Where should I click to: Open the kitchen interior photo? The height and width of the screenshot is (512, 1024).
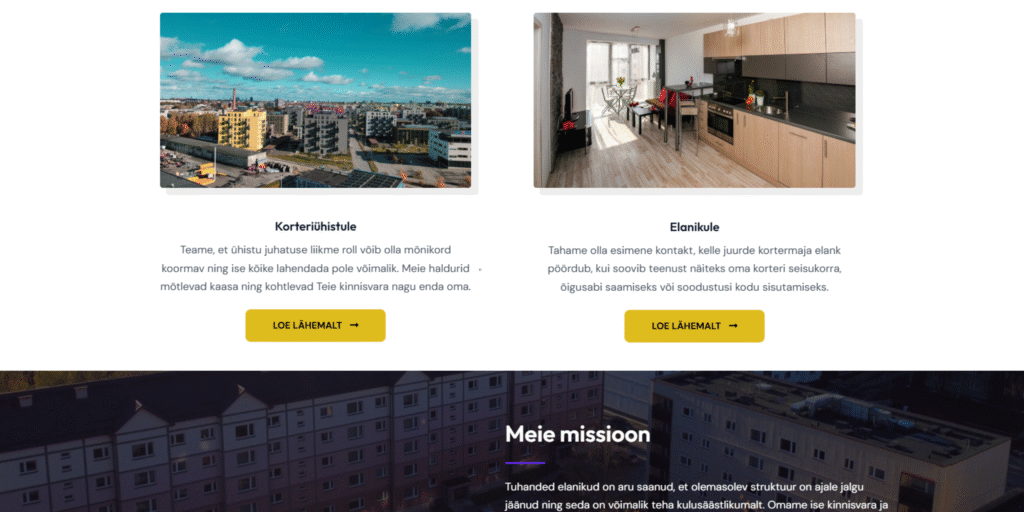click(694, 101)
